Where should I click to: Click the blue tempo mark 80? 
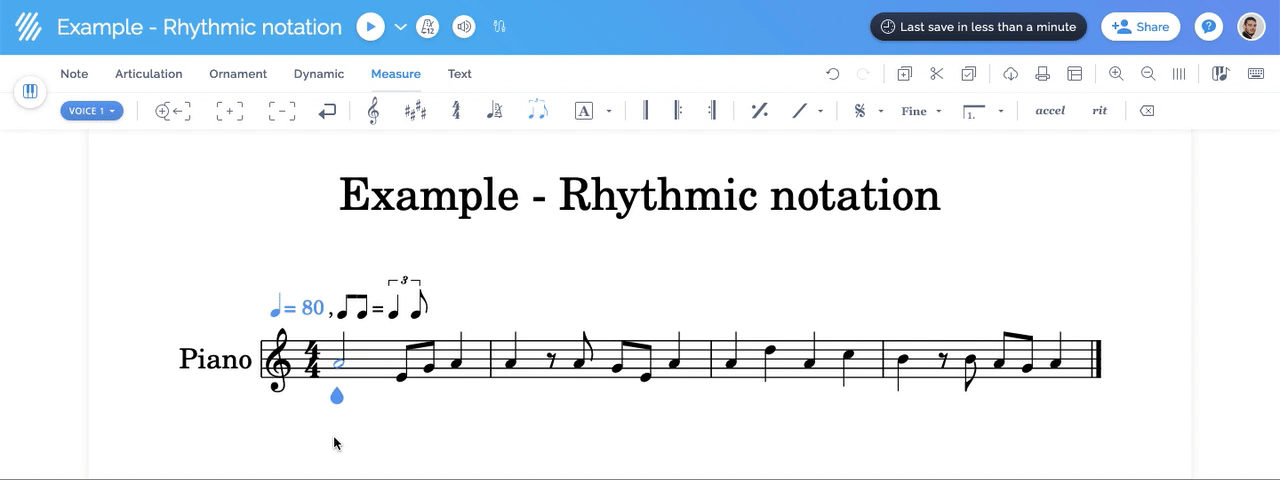(x=298, y=306)
